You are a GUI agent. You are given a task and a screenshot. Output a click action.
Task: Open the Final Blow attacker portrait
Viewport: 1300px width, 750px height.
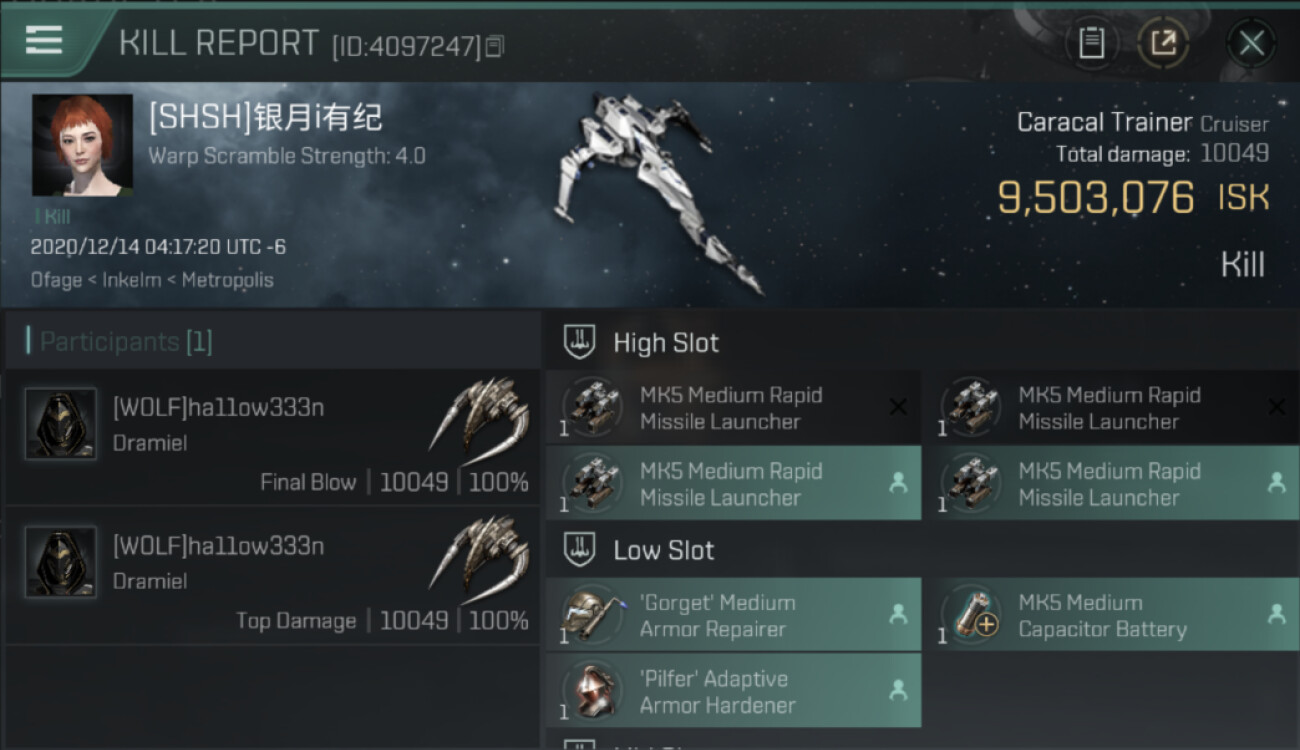tap(61, 424)
